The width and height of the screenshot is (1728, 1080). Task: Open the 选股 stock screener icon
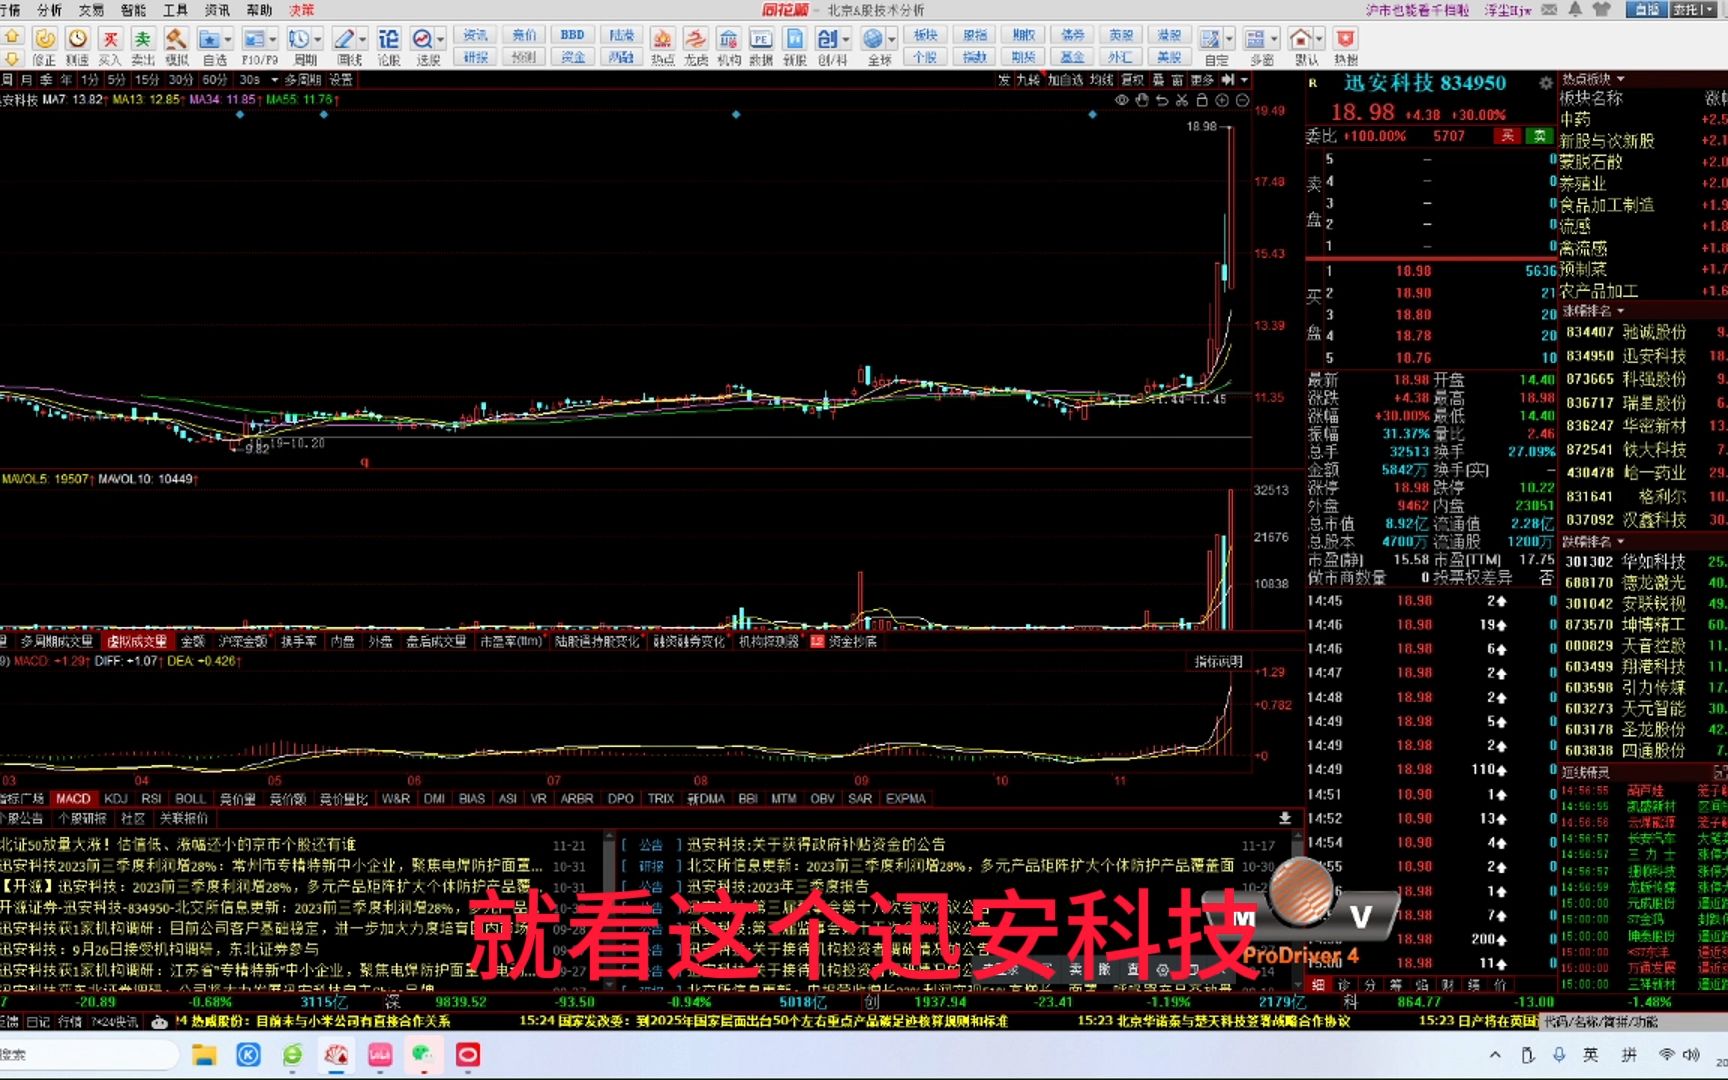(423, 39)
